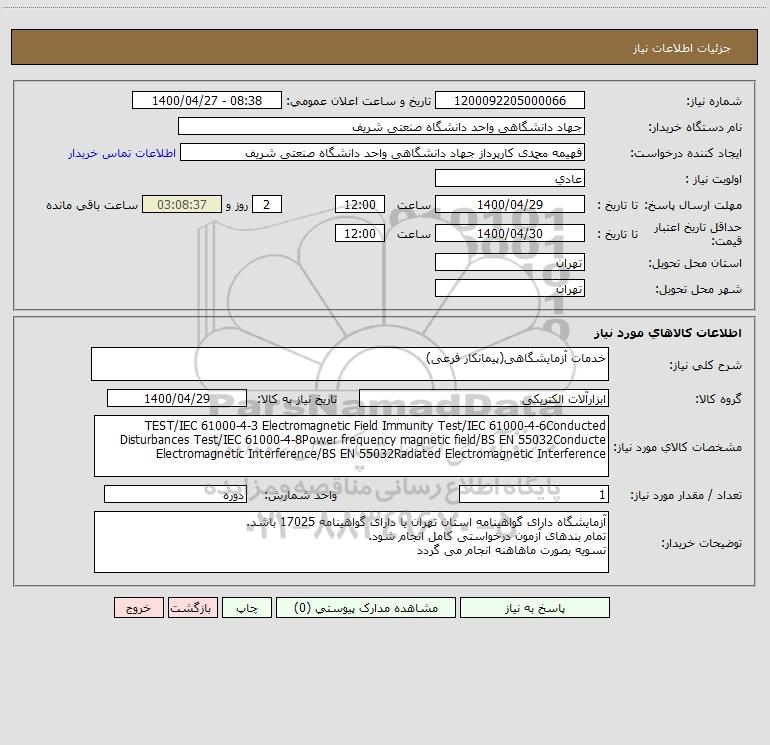770x745 pixels.
Task: Click the توضیحات خریدار text area
Action: point(351,542)
